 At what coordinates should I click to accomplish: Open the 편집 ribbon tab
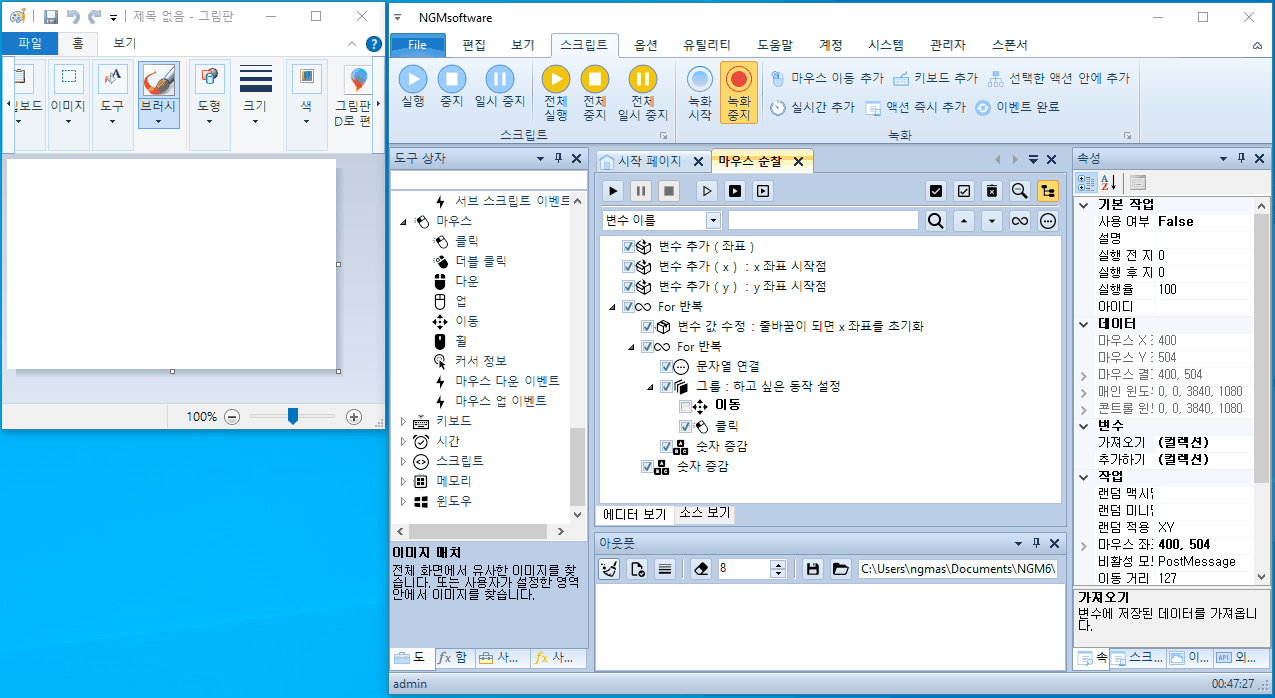(x=474, y=45)
